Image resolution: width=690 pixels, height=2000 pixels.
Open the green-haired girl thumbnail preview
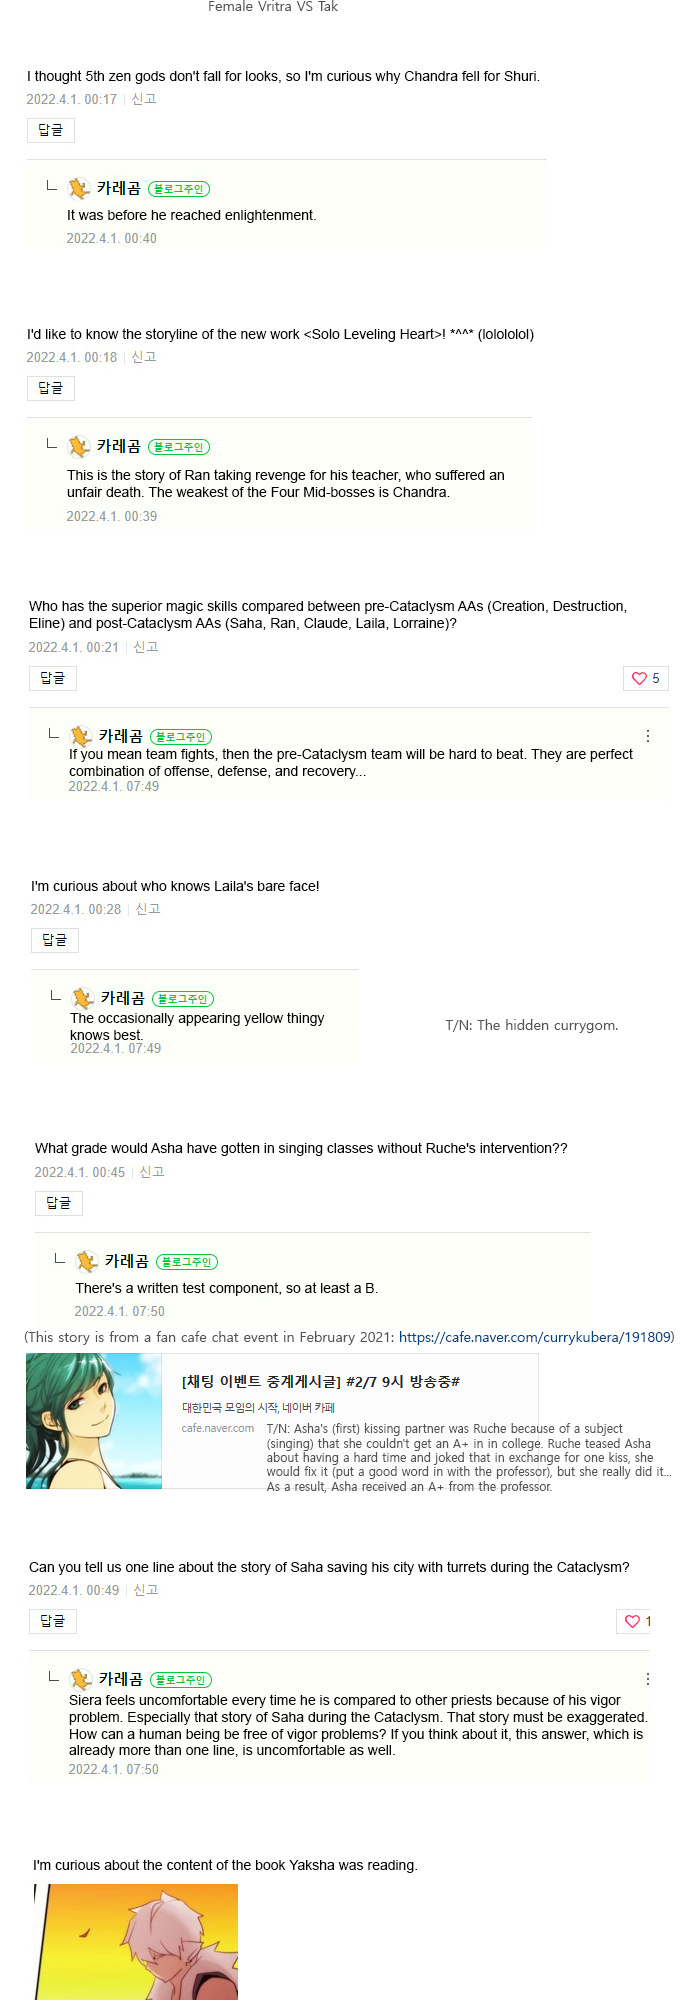pos(94,1421)
